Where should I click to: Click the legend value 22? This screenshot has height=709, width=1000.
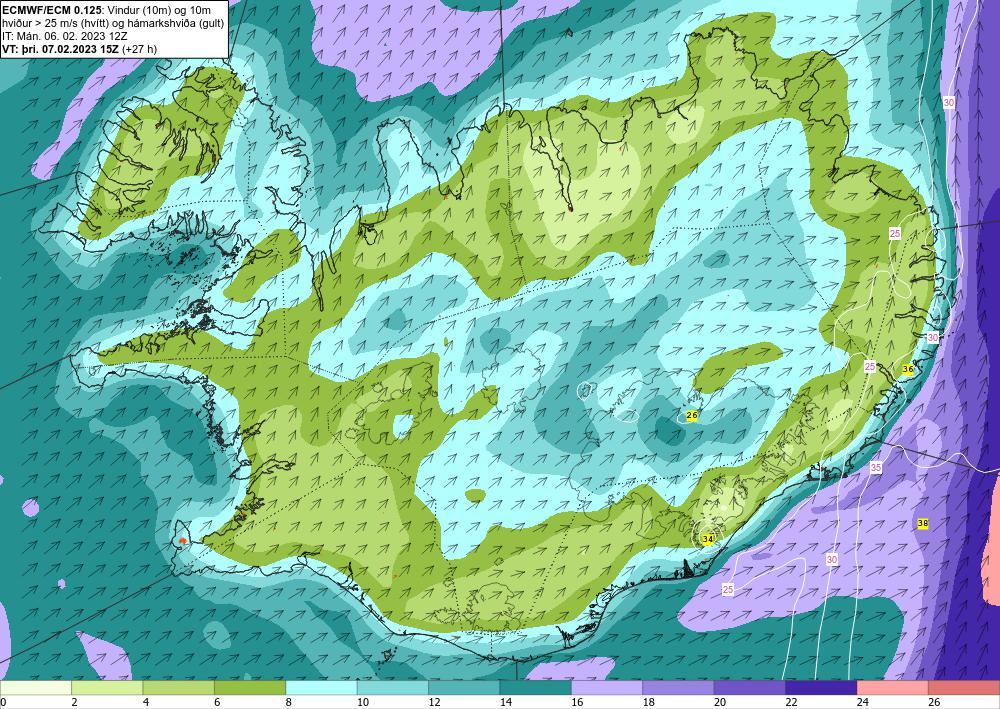(791, 702)
